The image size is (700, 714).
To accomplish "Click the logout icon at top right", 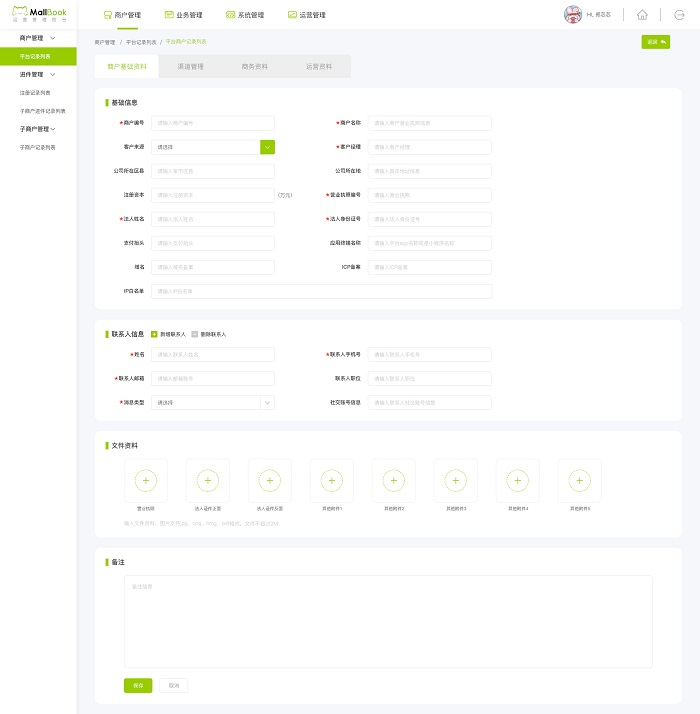I will click(x=679, y=15).
